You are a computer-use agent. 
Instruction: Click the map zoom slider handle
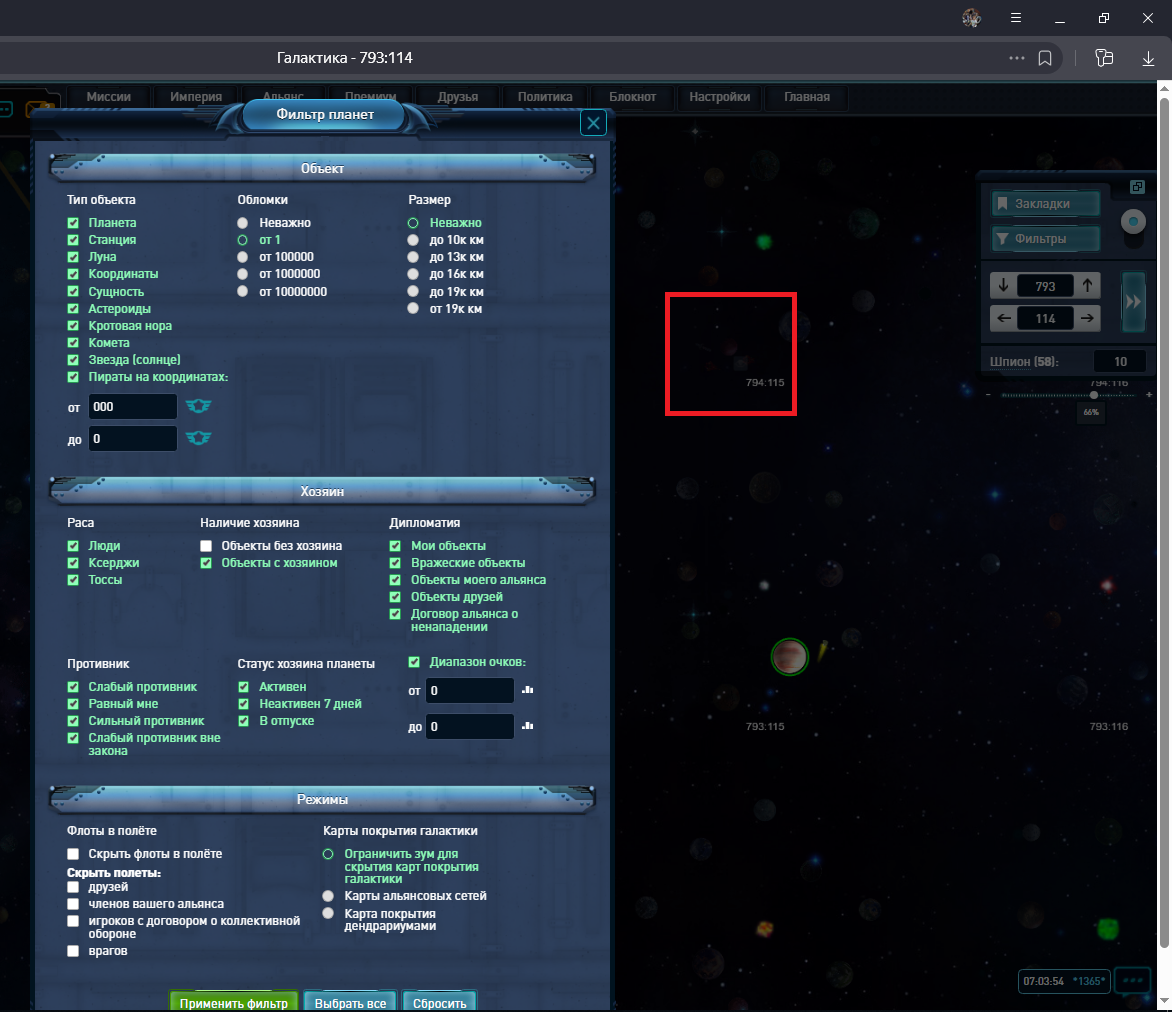(1094, 395)
